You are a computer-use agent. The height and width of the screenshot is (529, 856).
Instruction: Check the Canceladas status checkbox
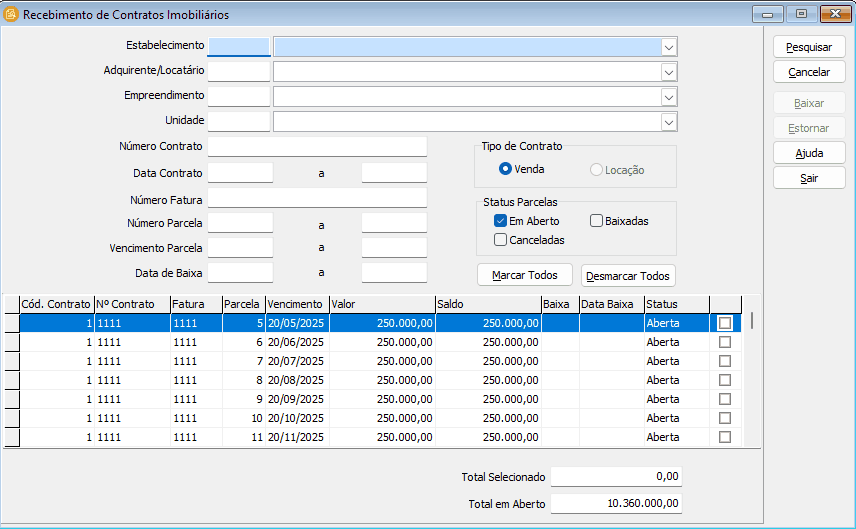[x=501, y=240]
